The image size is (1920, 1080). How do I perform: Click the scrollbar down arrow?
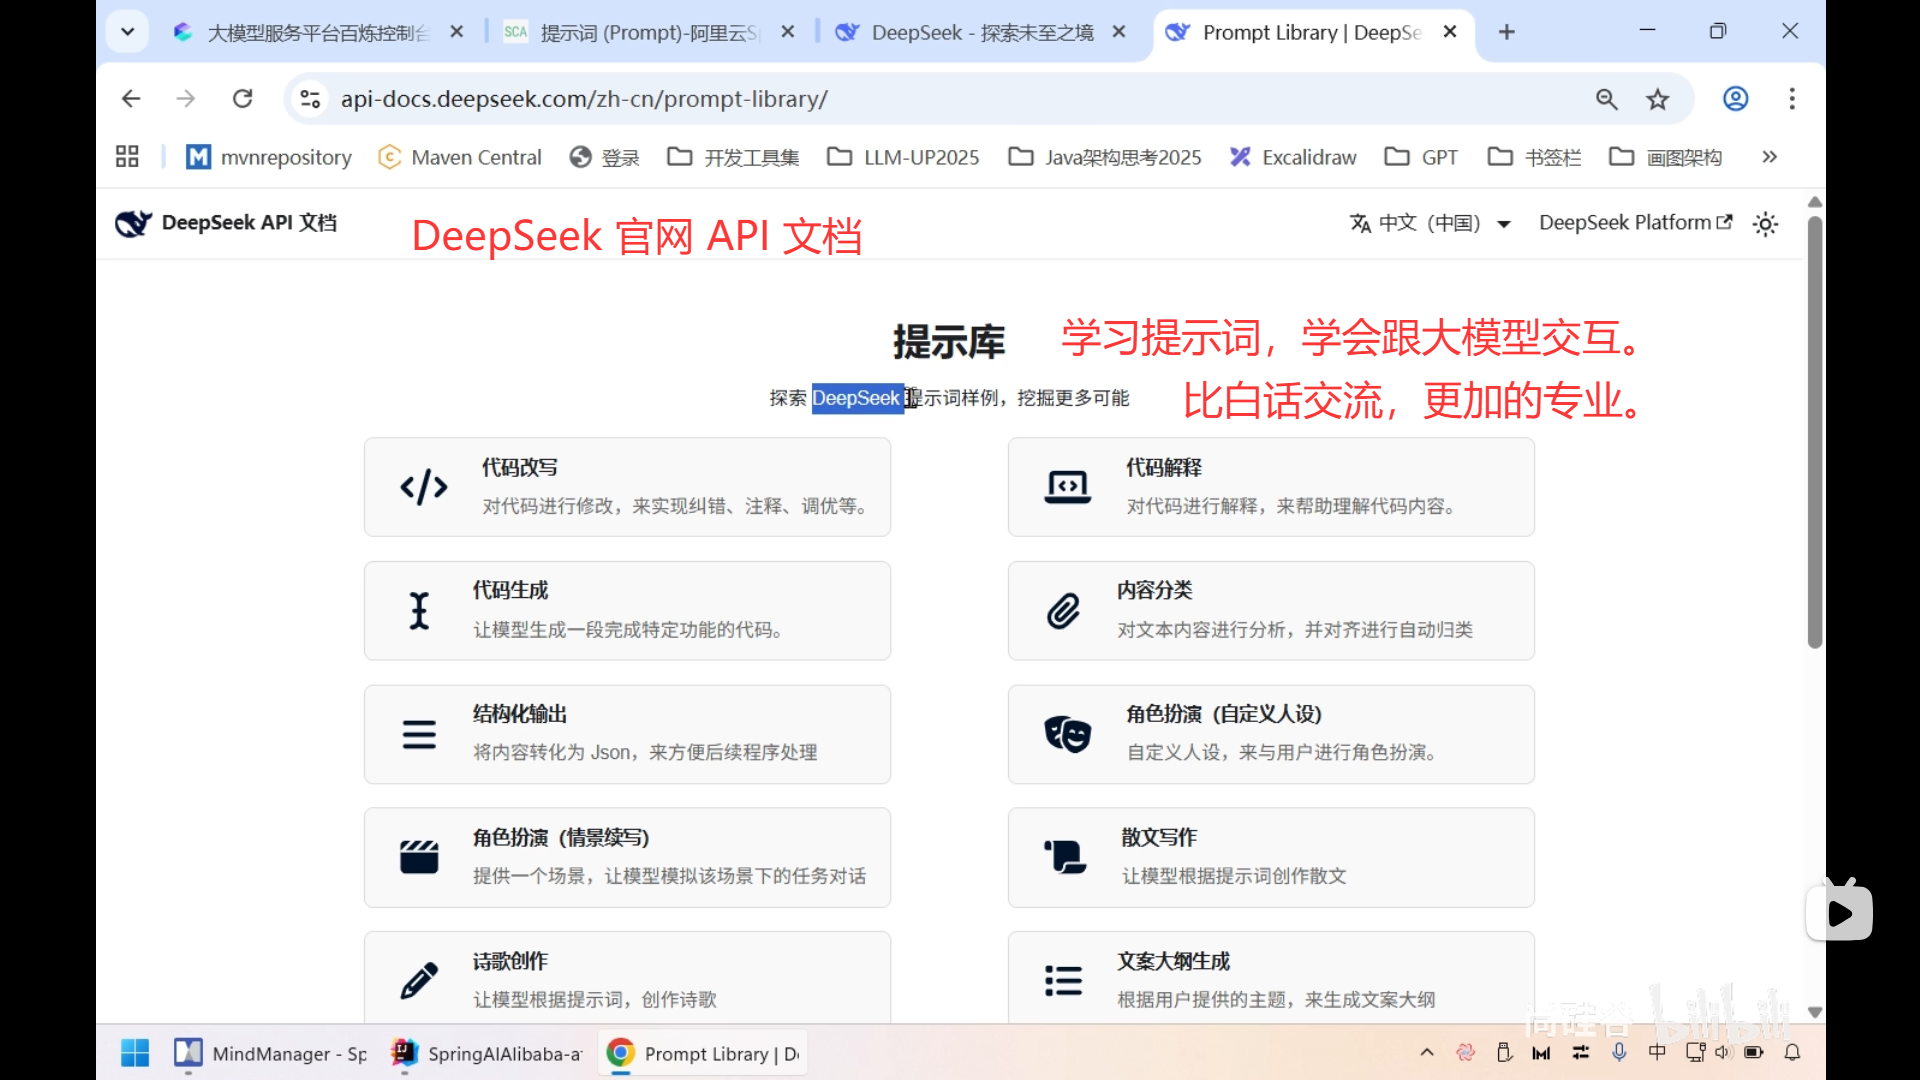point(1815,1012)
